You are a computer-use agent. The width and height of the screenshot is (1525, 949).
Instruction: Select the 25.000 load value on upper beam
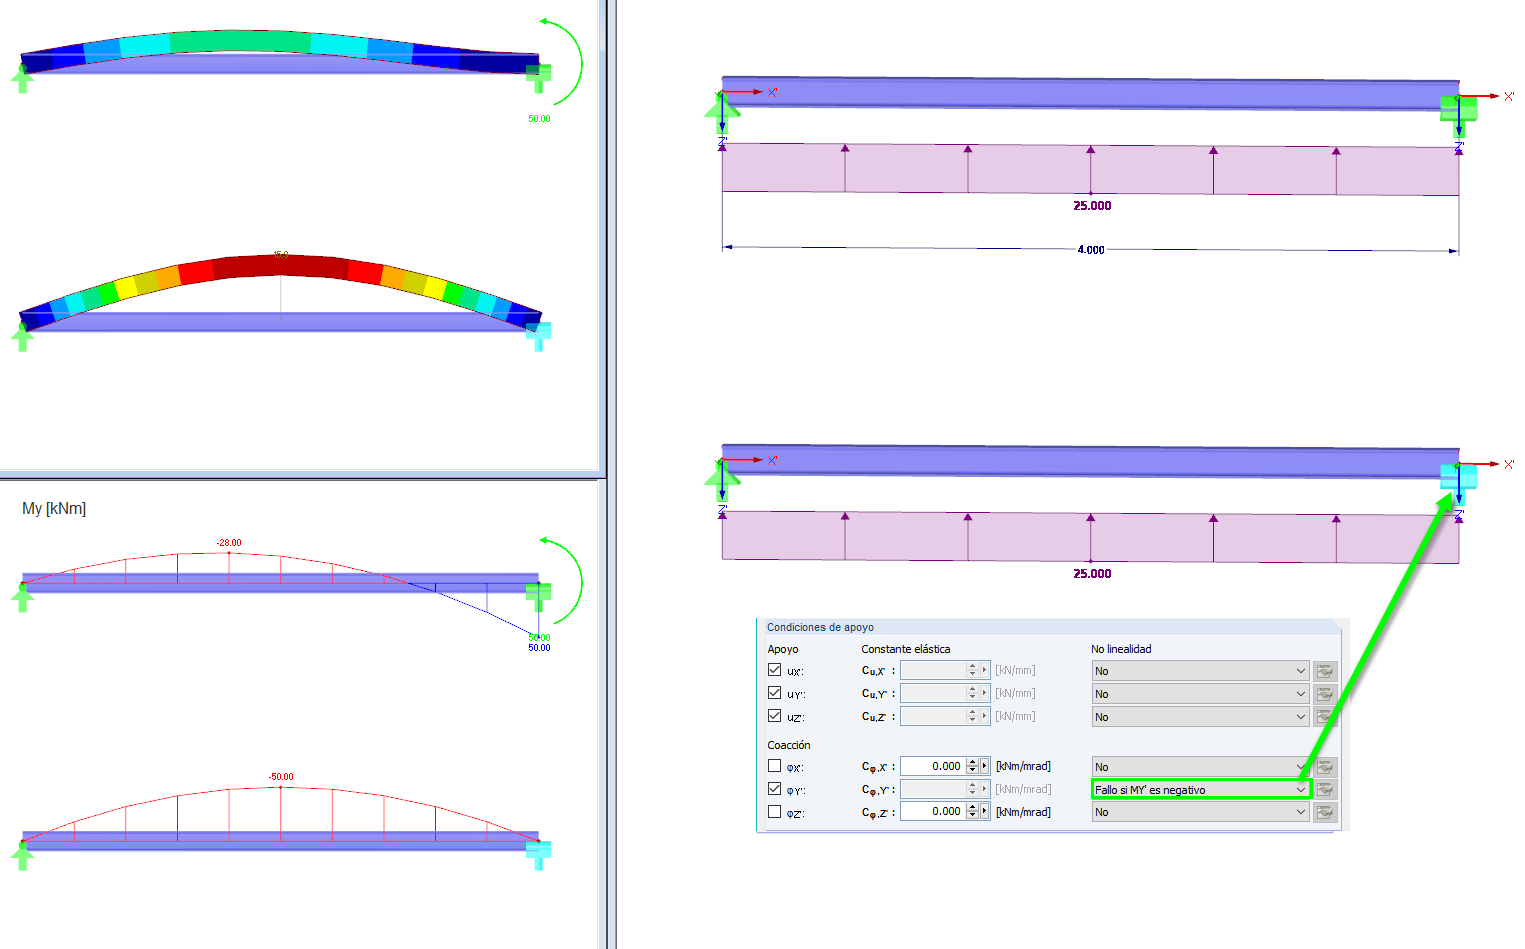(x=1092, y=206)
